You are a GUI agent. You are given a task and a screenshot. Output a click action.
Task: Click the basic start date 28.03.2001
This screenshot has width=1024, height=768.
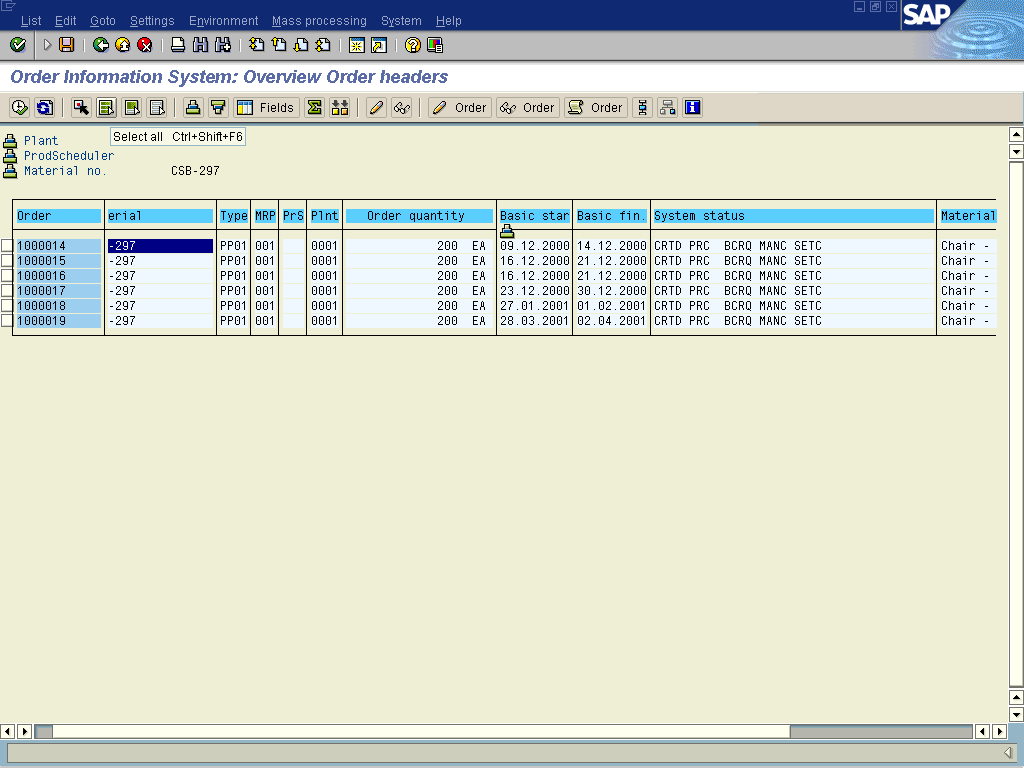534,321
